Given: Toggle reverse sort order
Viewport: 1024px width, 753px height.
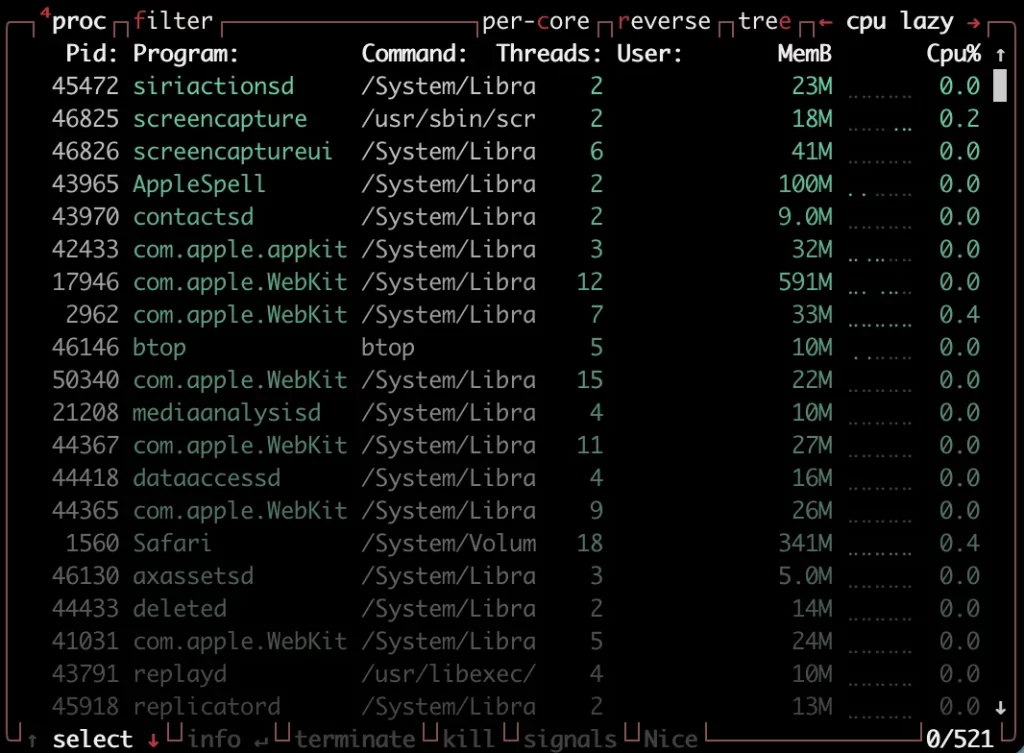Looking at the screenshot, I should [x=664, y=22].
